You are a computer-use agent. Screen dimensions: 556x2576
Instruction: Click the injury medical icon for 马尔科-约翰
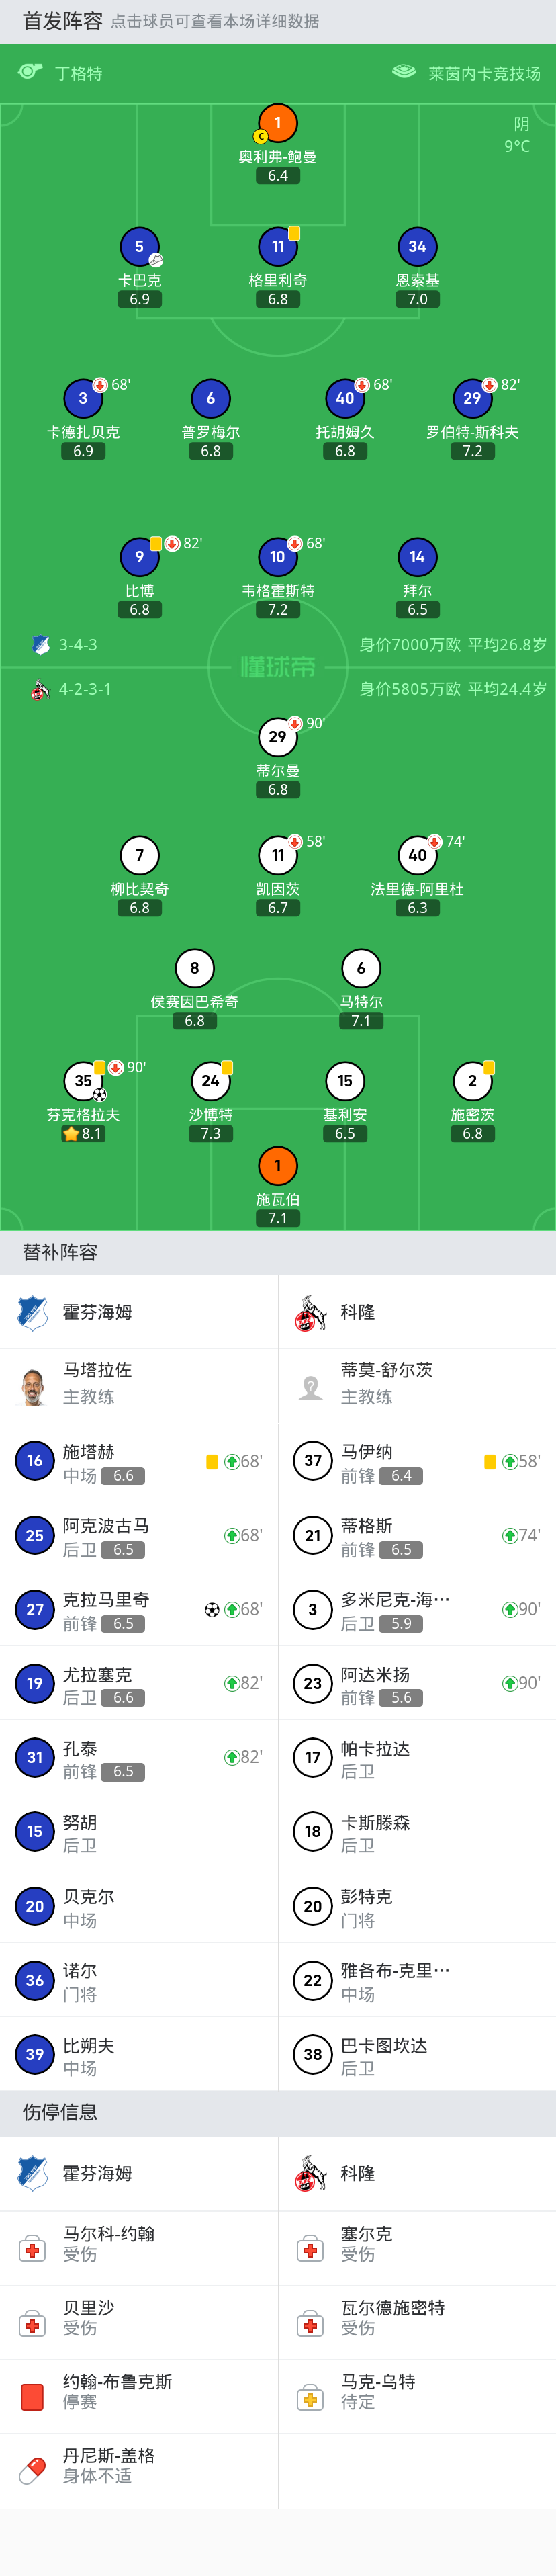click(32, 2249)
